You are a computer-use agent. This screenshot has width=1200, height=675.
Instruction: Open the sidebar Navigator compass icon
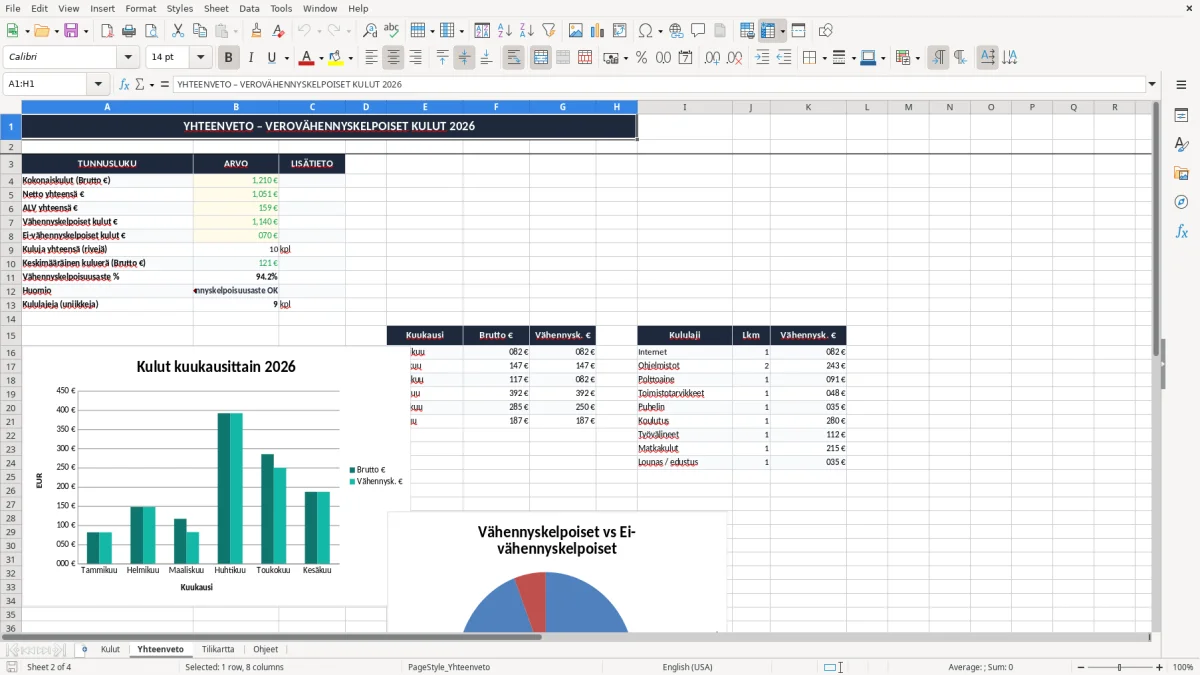point(1181,202)
